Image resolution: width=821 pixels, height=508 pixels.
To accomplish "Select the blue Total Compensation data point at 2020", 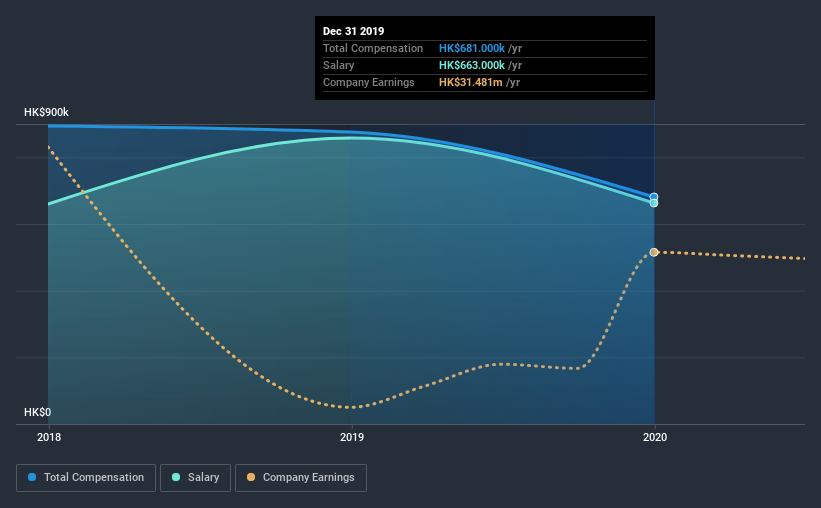I will click(654, 197).
